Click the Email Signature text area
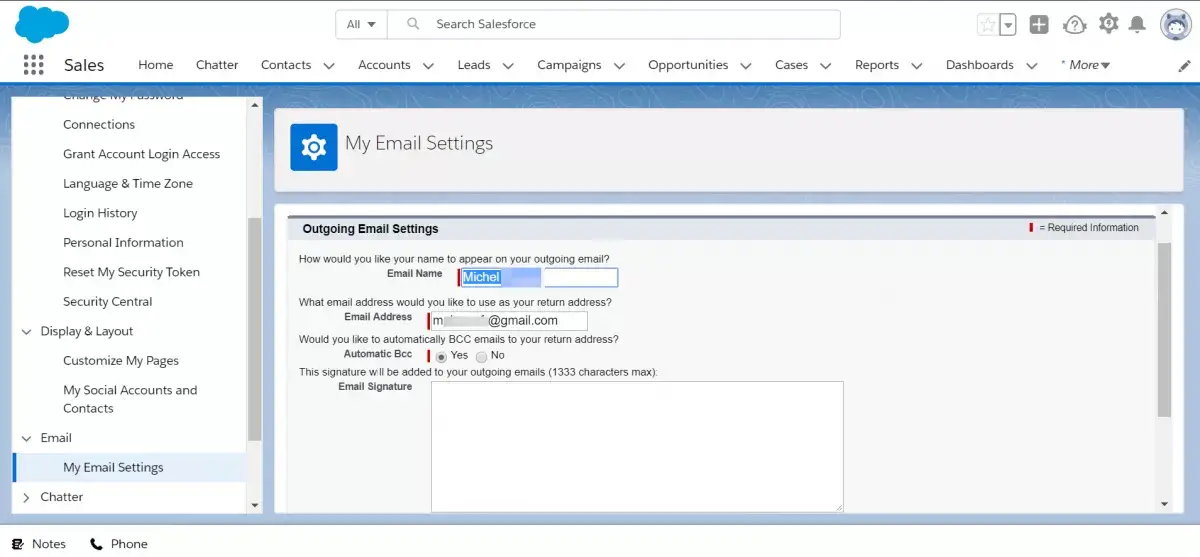This screenshot has height=557, width=1200. coord(637,446)
